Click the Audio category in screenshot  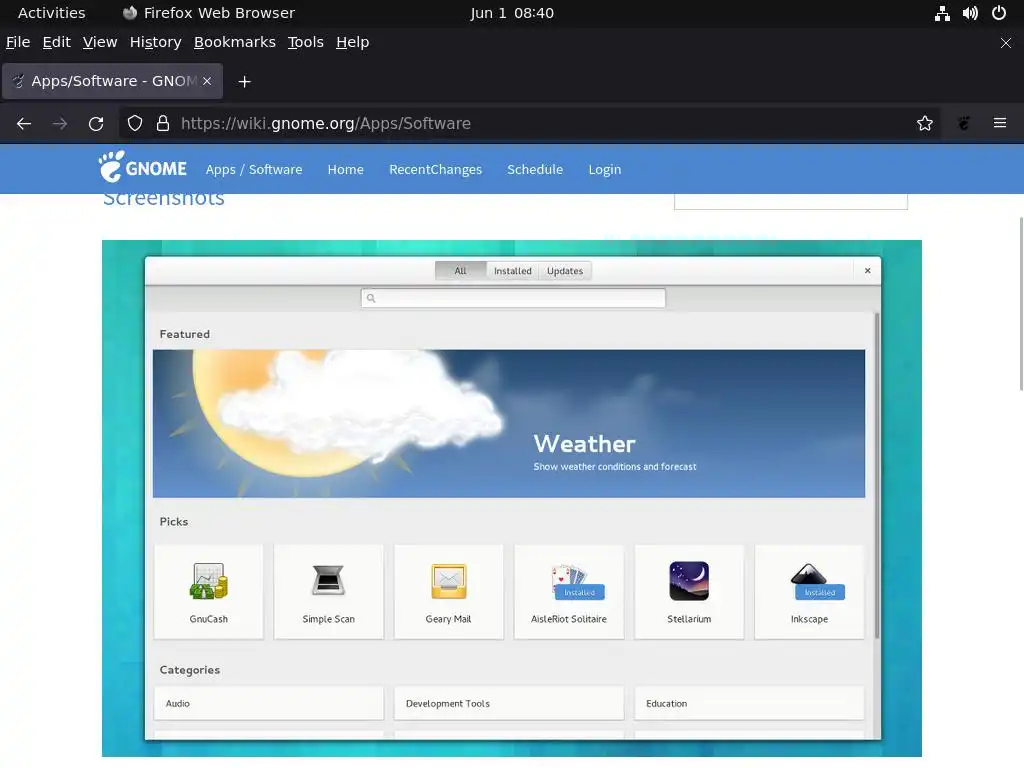coord(269,703)
